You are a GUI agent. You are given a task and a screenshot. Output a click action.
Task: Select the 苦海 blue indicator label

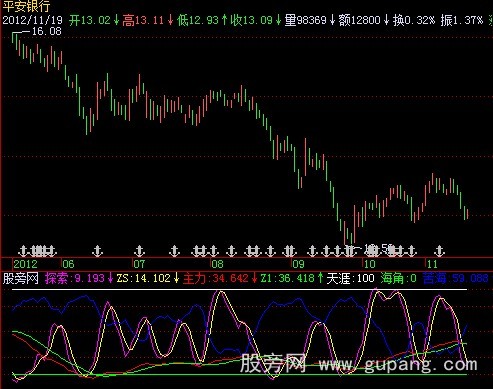(x=434, y=278)
